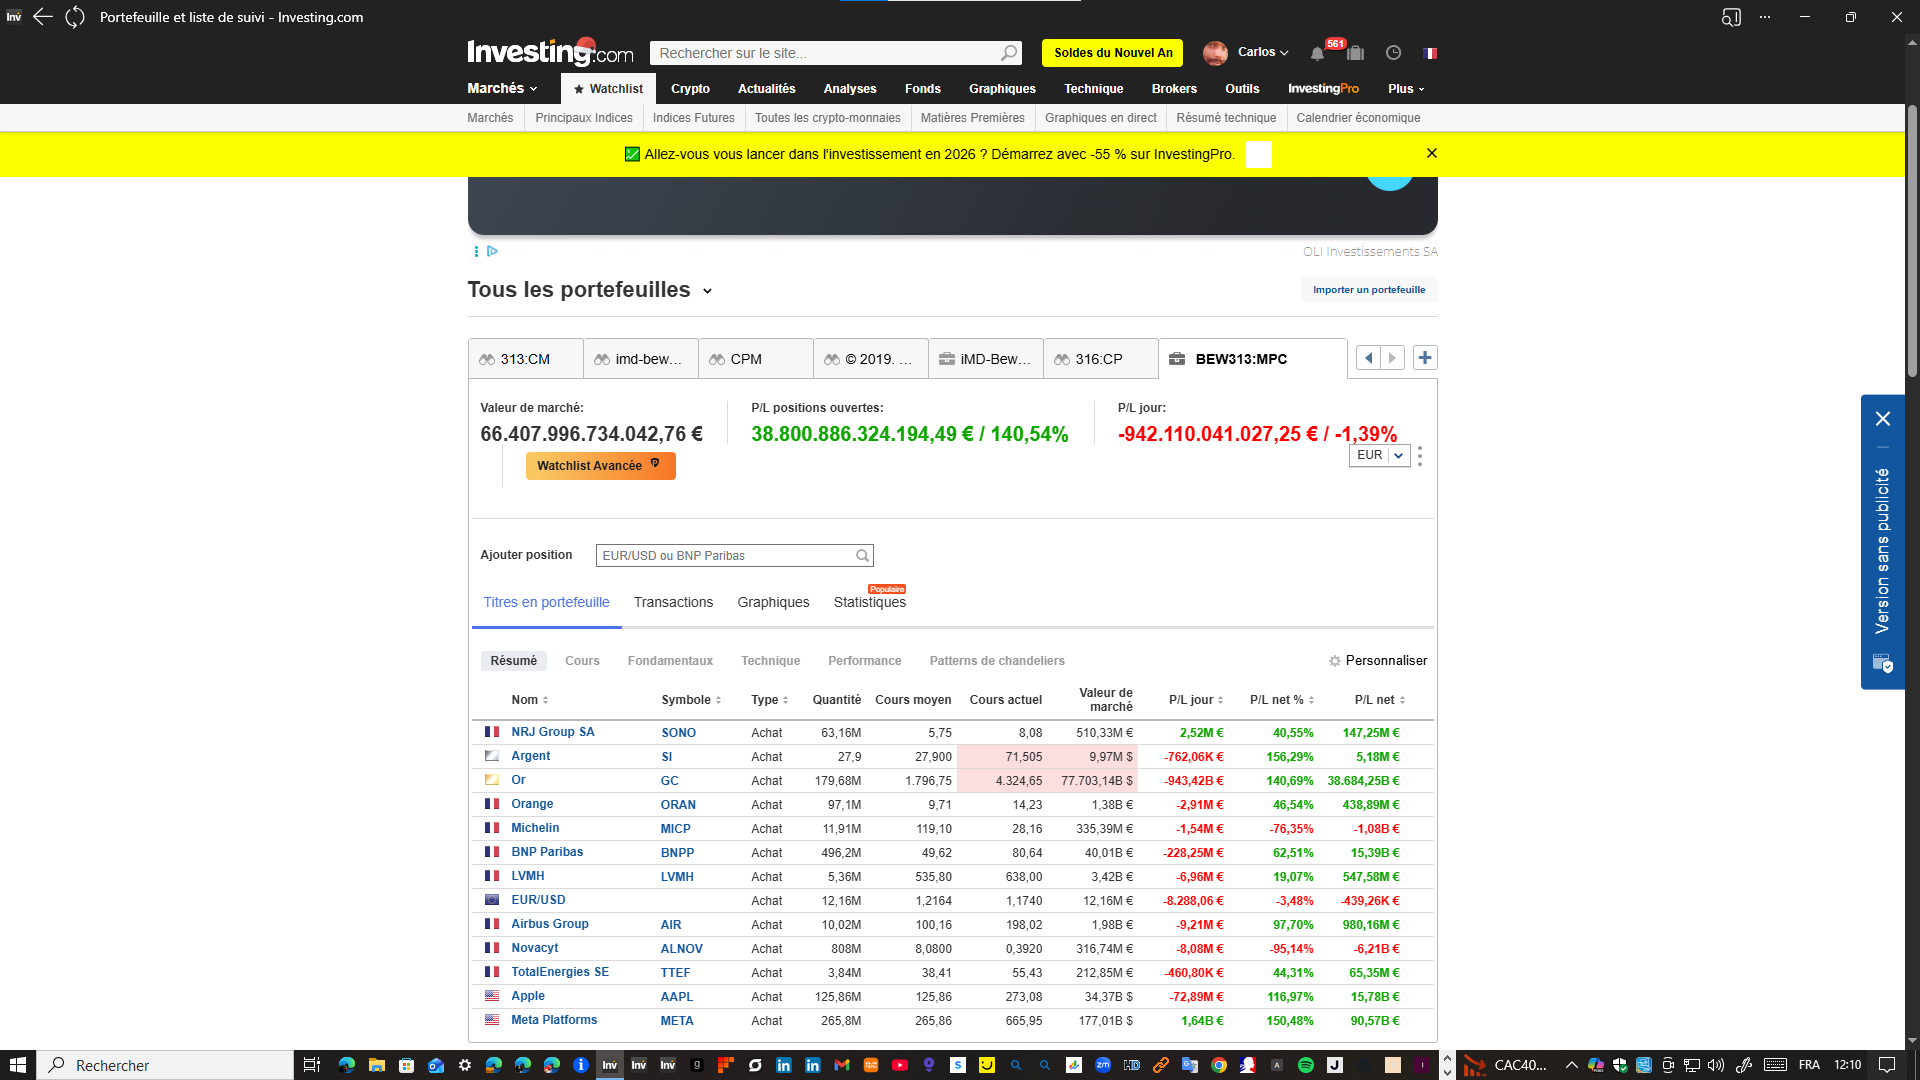This screenshot has width=1920, height=1080.
Task: Open the Statistiques tab
Action: point(870,602)
